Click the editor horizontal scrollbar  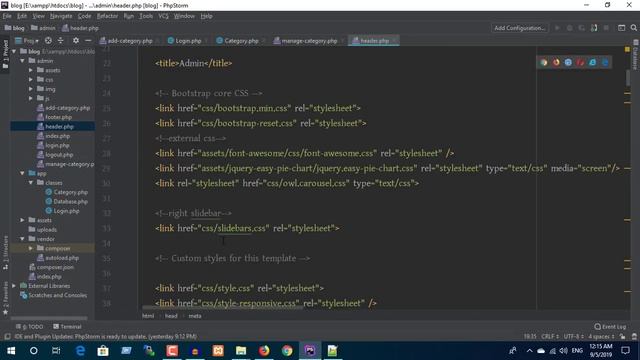222,308
